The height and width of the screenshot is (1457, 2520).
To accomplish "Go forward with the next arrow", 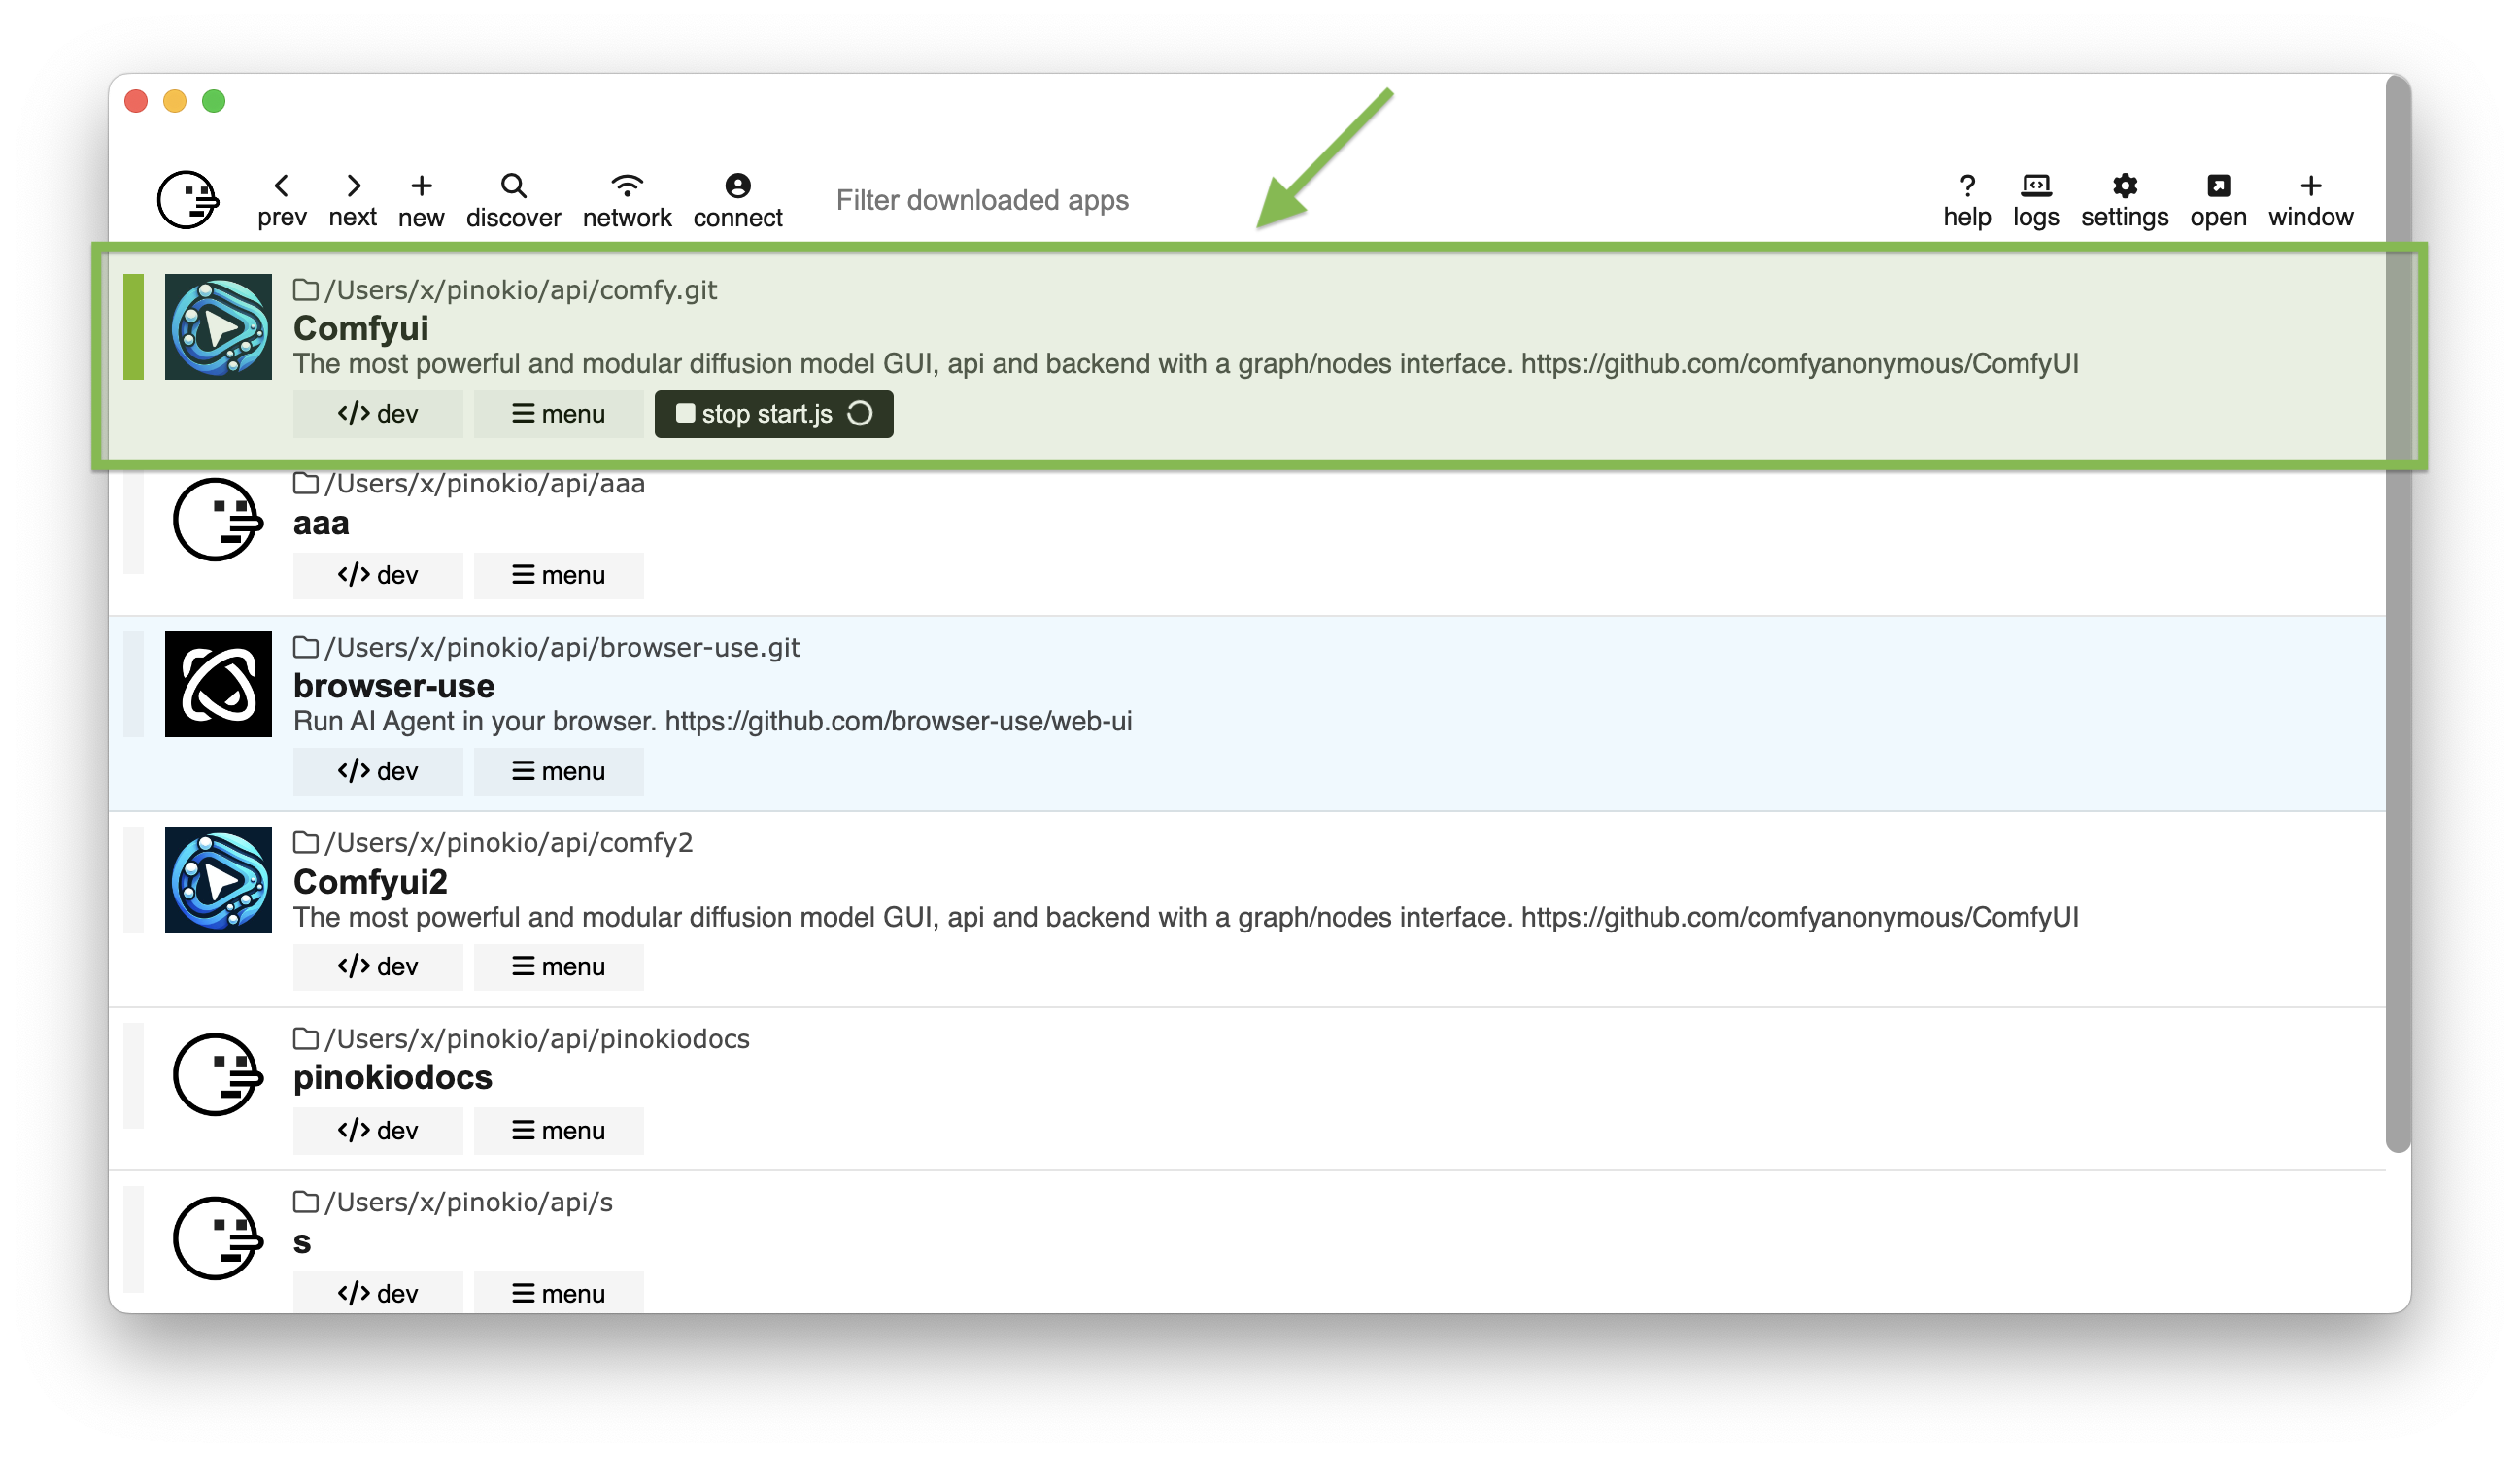I will pyautogui.click(x=352, y=199).
